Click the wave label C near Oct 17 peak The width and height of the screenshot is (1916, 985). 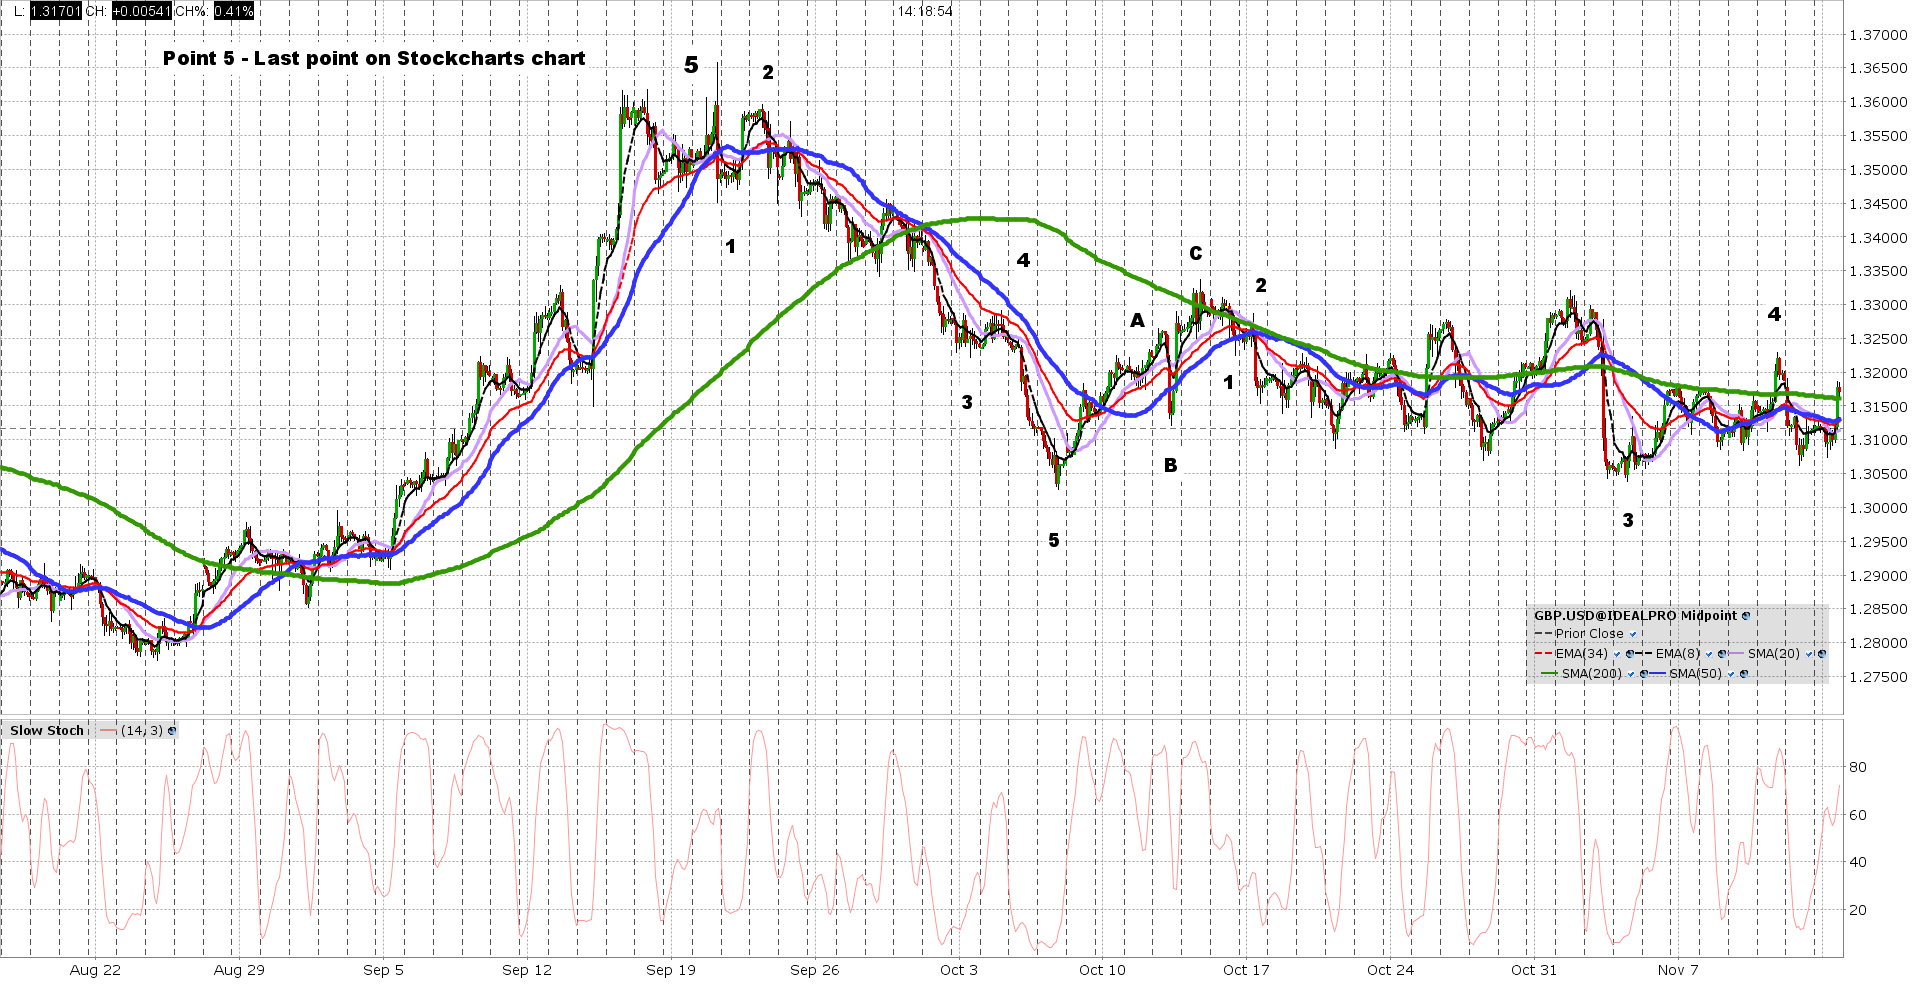tap(1196, 254)
